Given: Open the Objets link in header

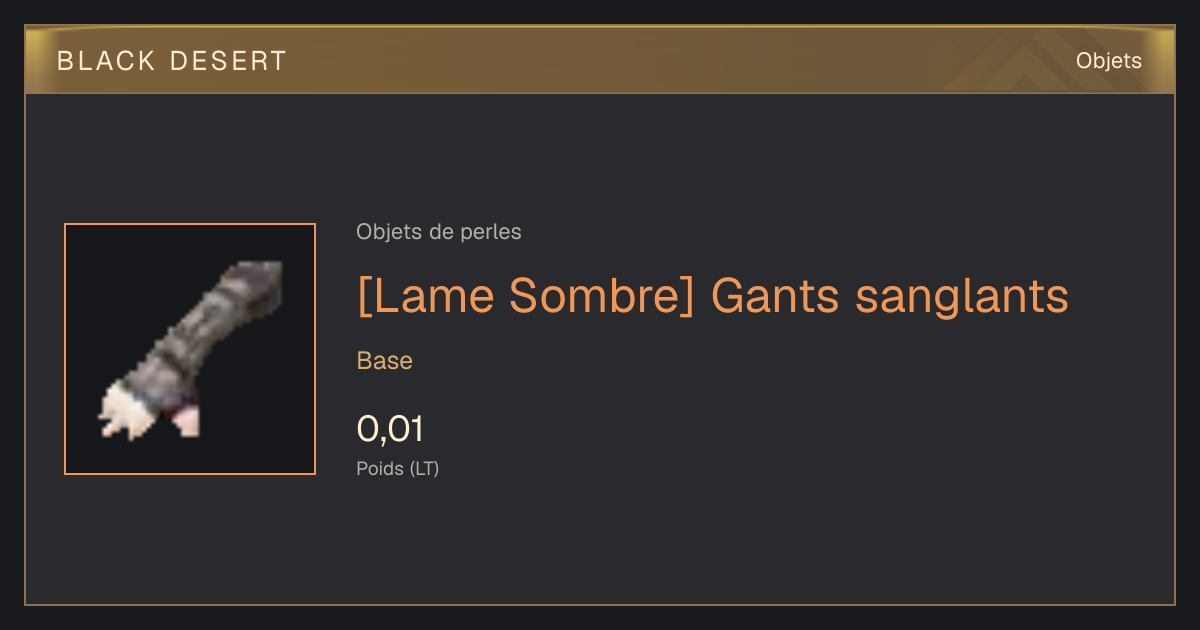Looking at the screenshot, I should pyautogui.click(x=1108, y=61).
